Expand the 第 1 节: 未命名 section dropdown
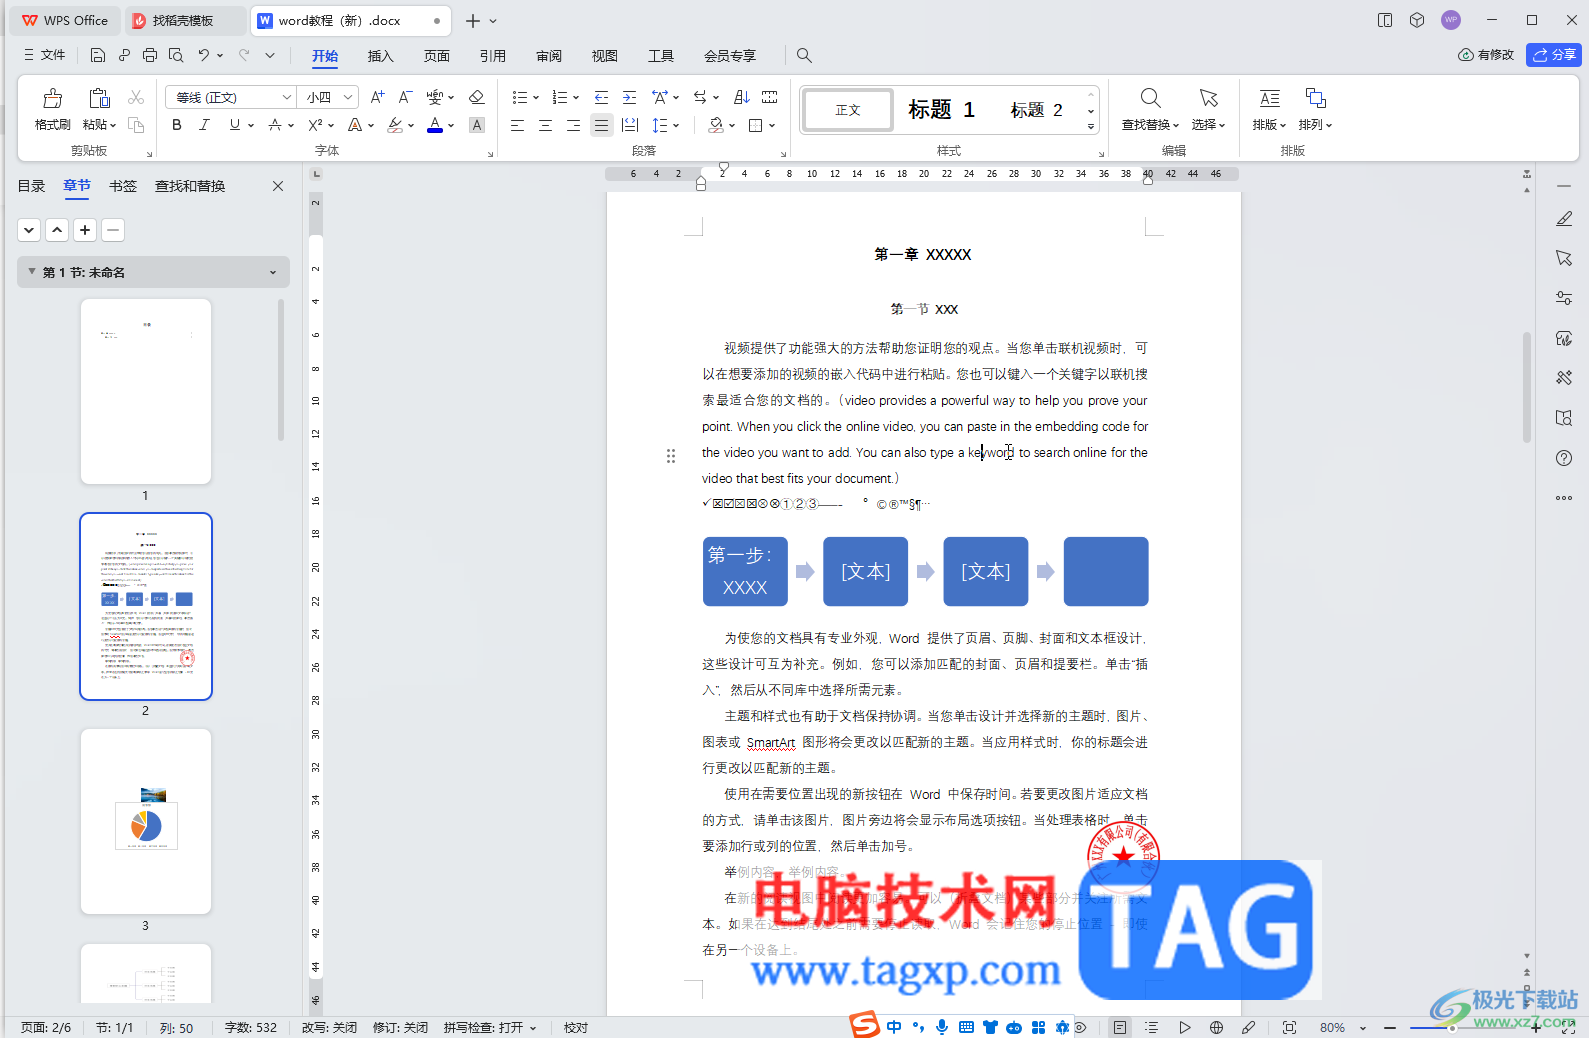1589x1038 pixels. [x=273, y=272]
